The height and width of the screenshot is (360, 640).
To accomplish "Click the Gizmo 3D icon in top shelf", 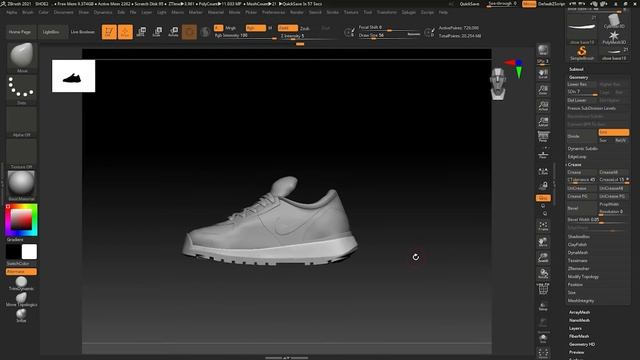I will tap(189, 32).
